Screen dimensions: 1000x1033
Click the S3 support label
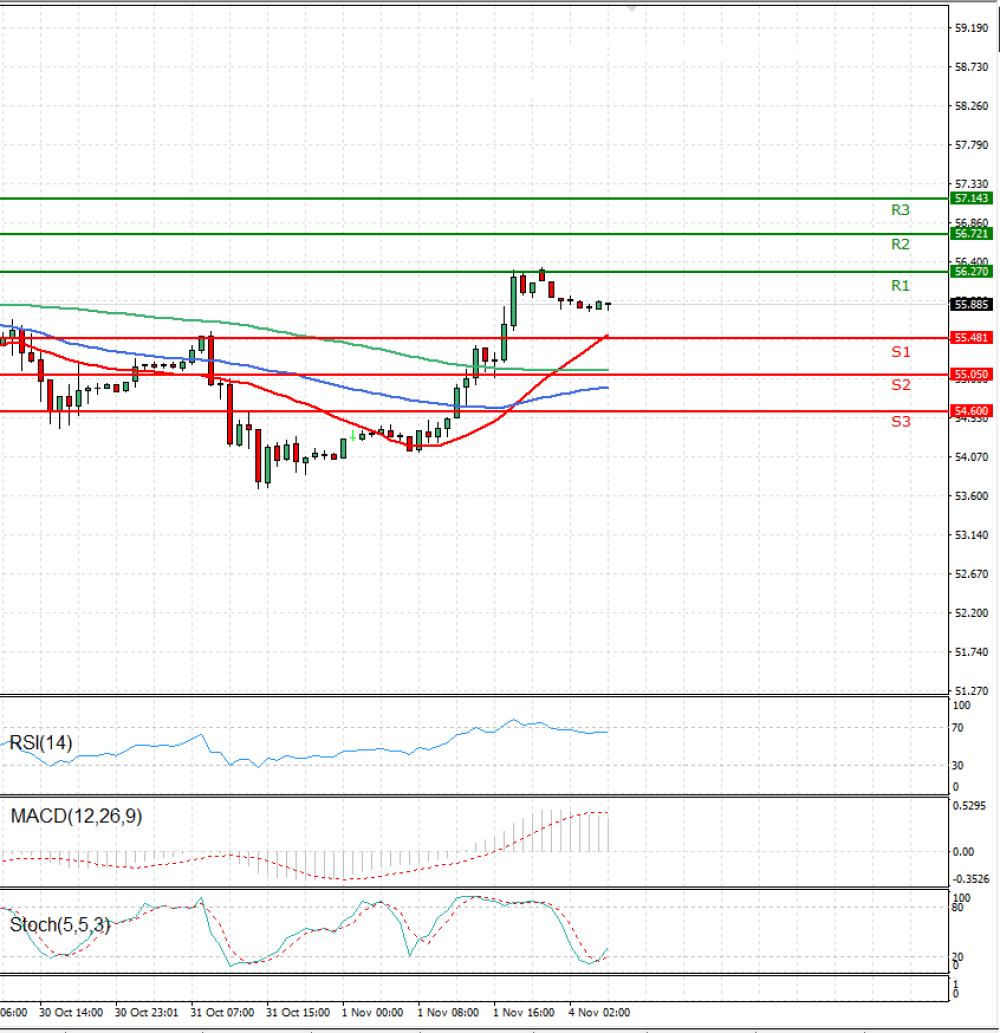click(901, 422)
